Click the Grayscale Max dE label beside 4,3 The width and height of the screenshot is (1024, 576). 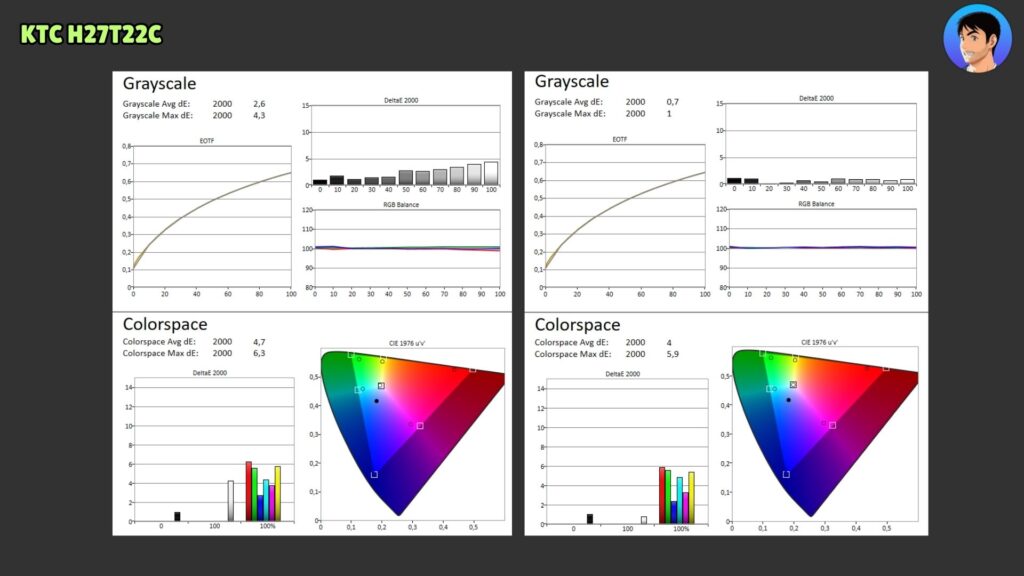pos(157,116)
